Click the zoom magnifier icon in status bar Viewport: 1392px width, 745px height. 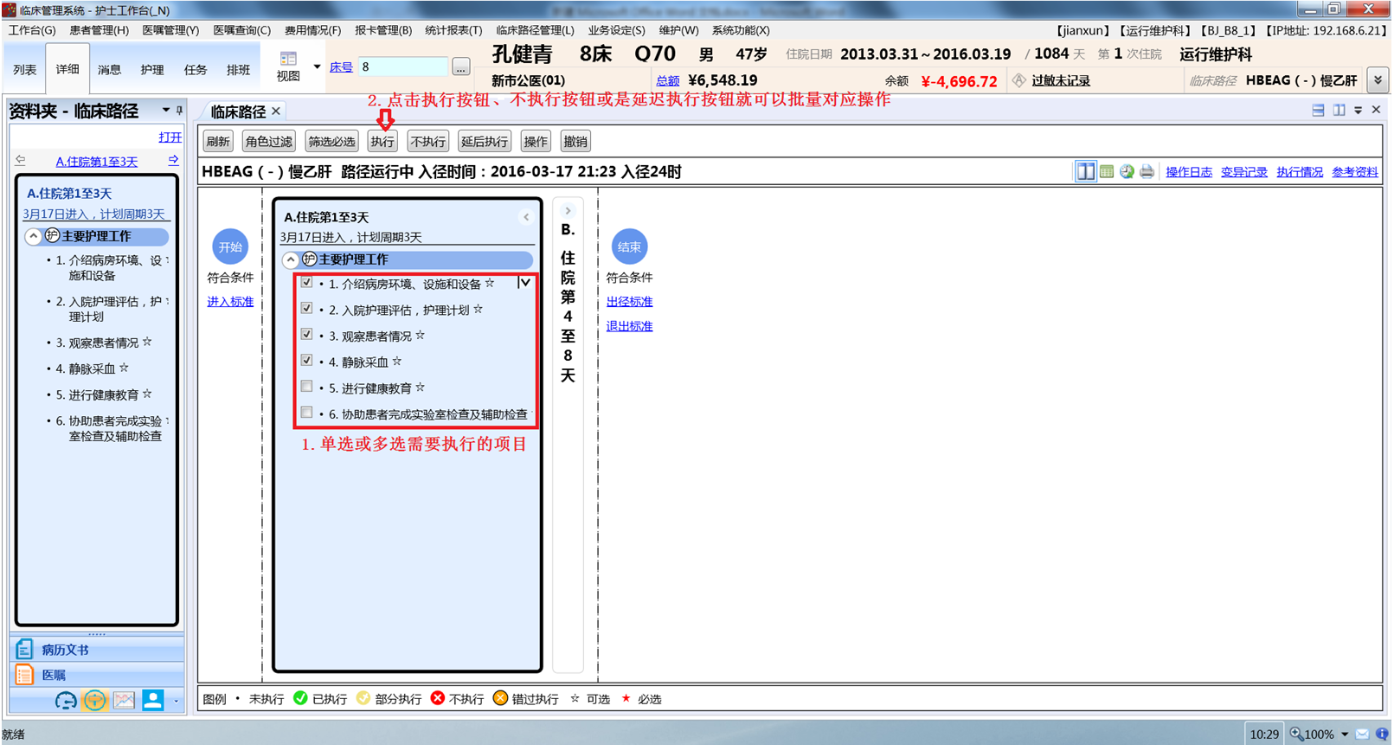coord(1297,734)
